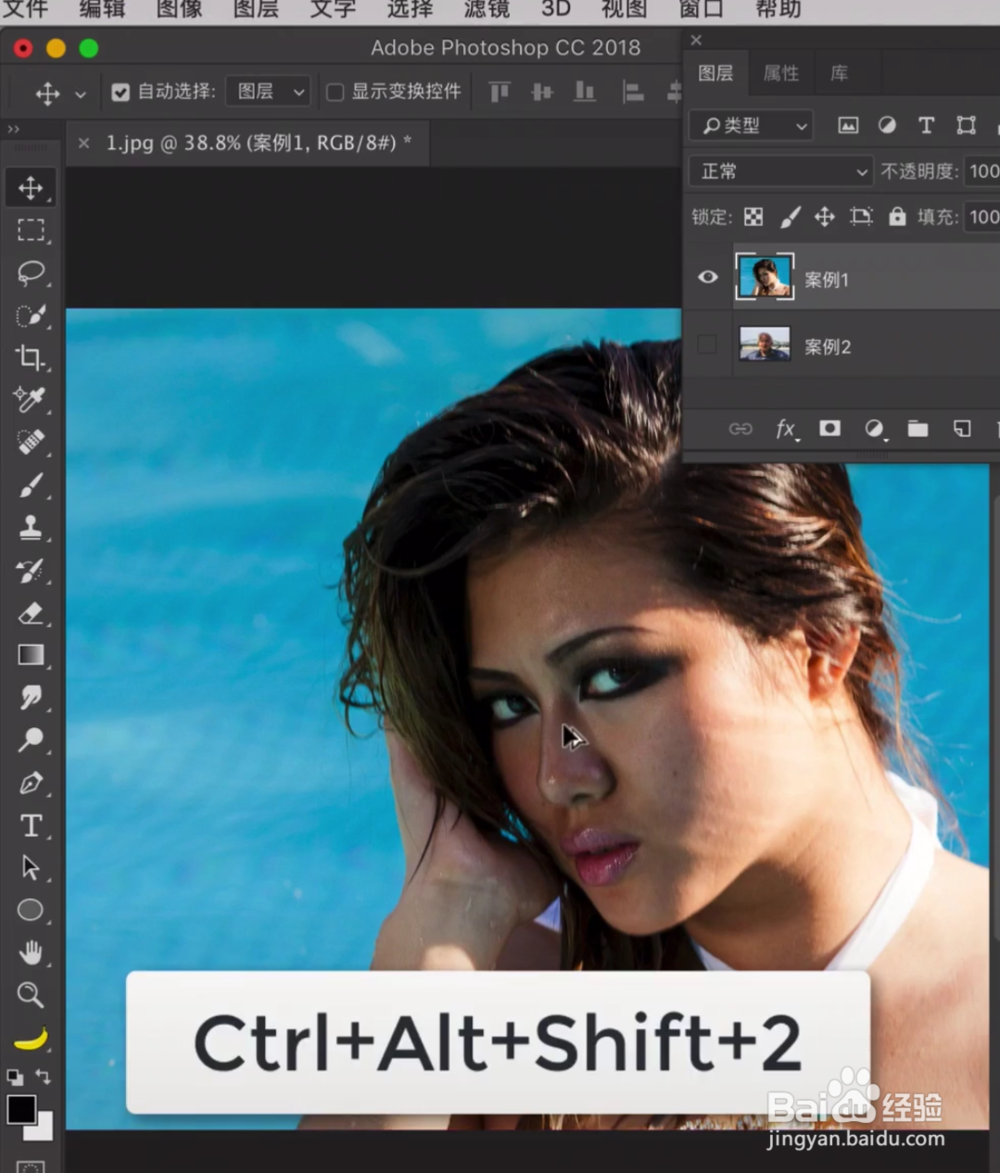Expand the collapsed toolbar double arrows

pyautogui.click(x=13, y=129)
